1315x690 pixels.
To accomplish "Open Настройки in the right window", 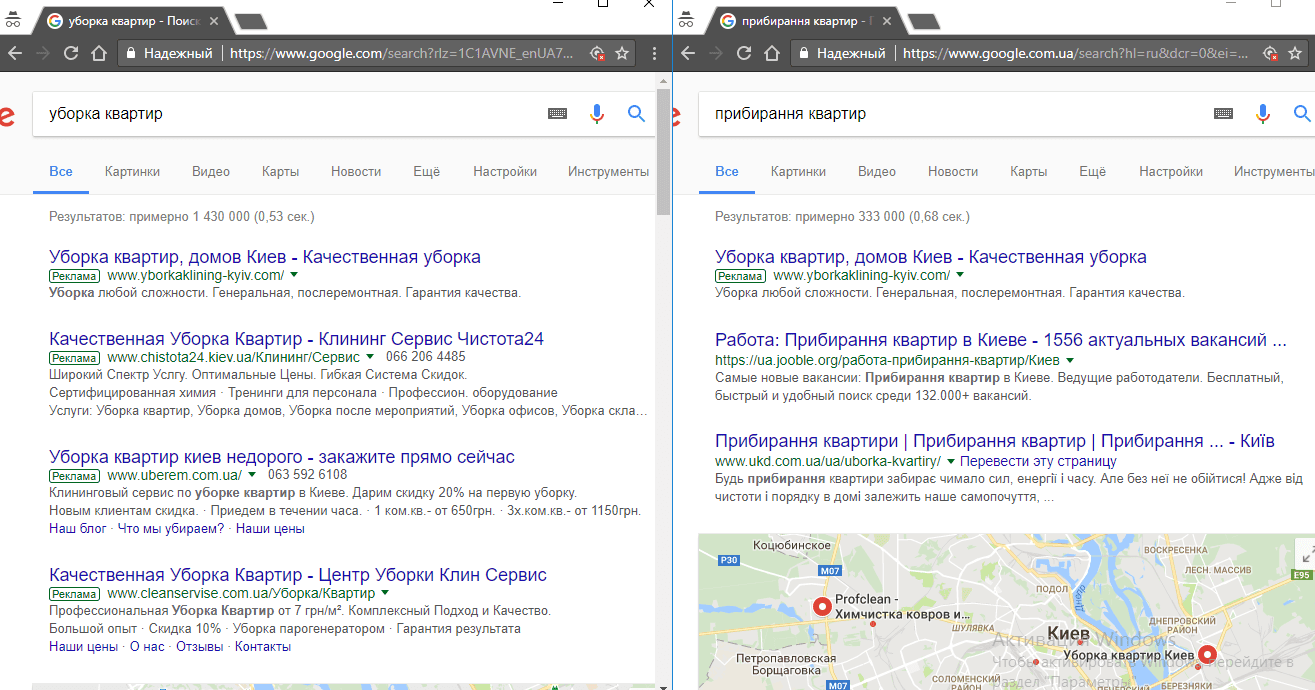I will pos(1171,171).
